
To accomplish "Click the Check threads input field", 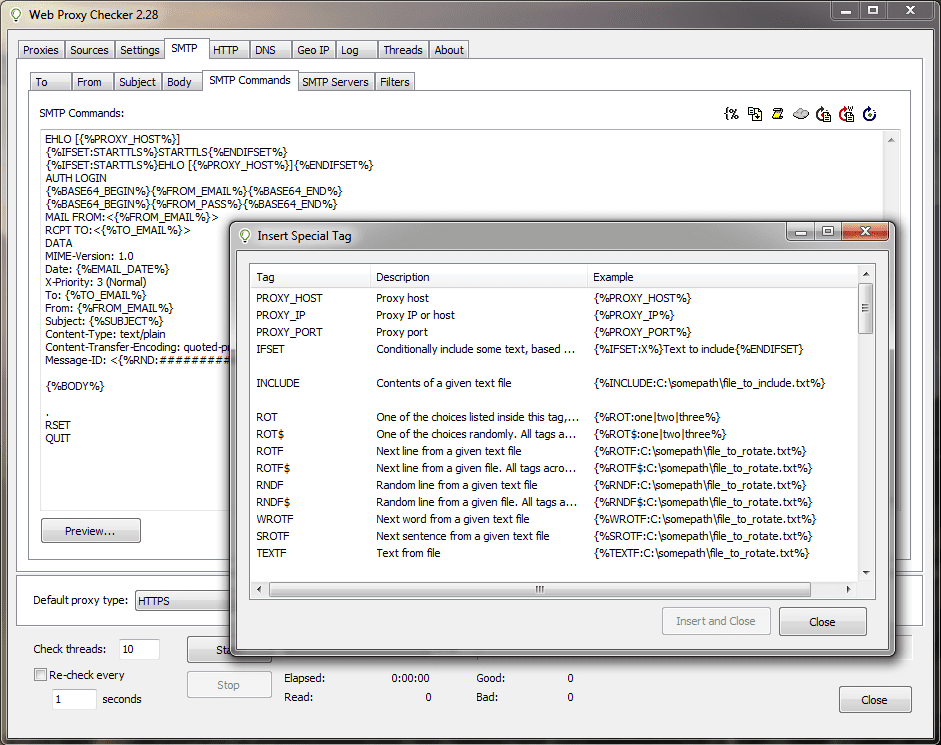I will (139, 649).
